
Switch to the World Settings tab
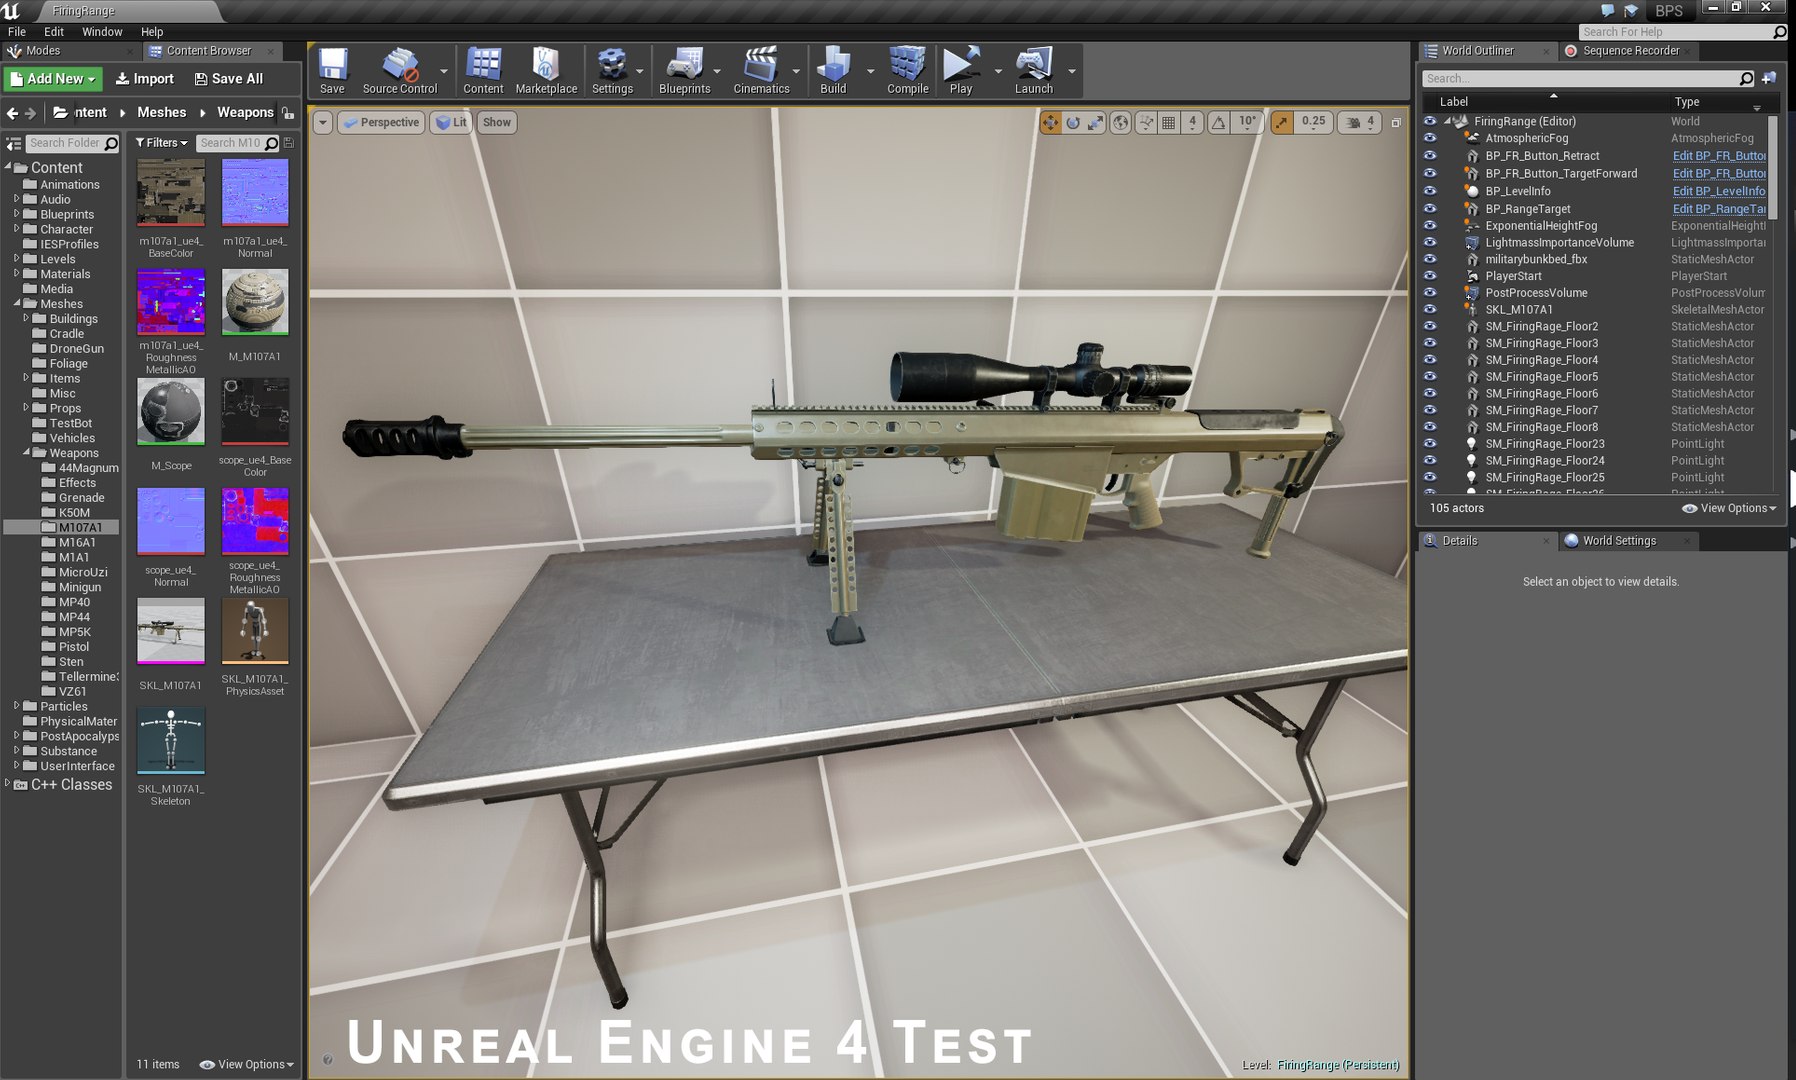(1619, 541)
